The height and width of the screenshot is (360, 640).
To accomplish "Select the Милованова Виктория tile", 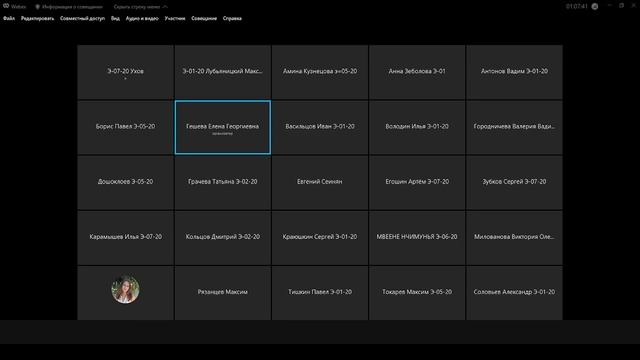I will click(x=514, y=238).
